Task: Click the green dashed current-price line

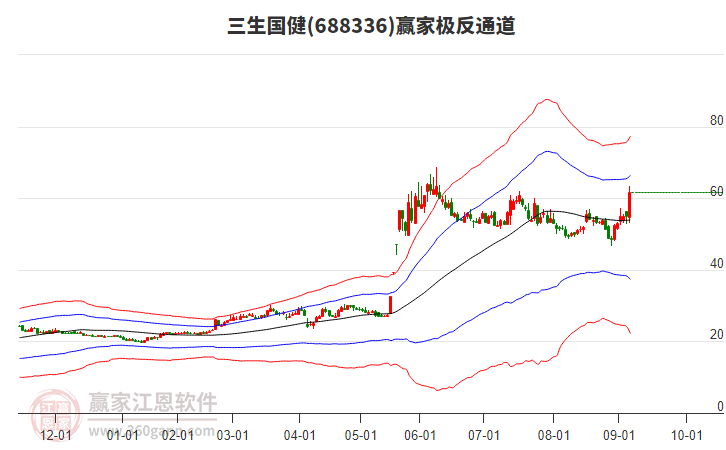Action: [677, 192]
